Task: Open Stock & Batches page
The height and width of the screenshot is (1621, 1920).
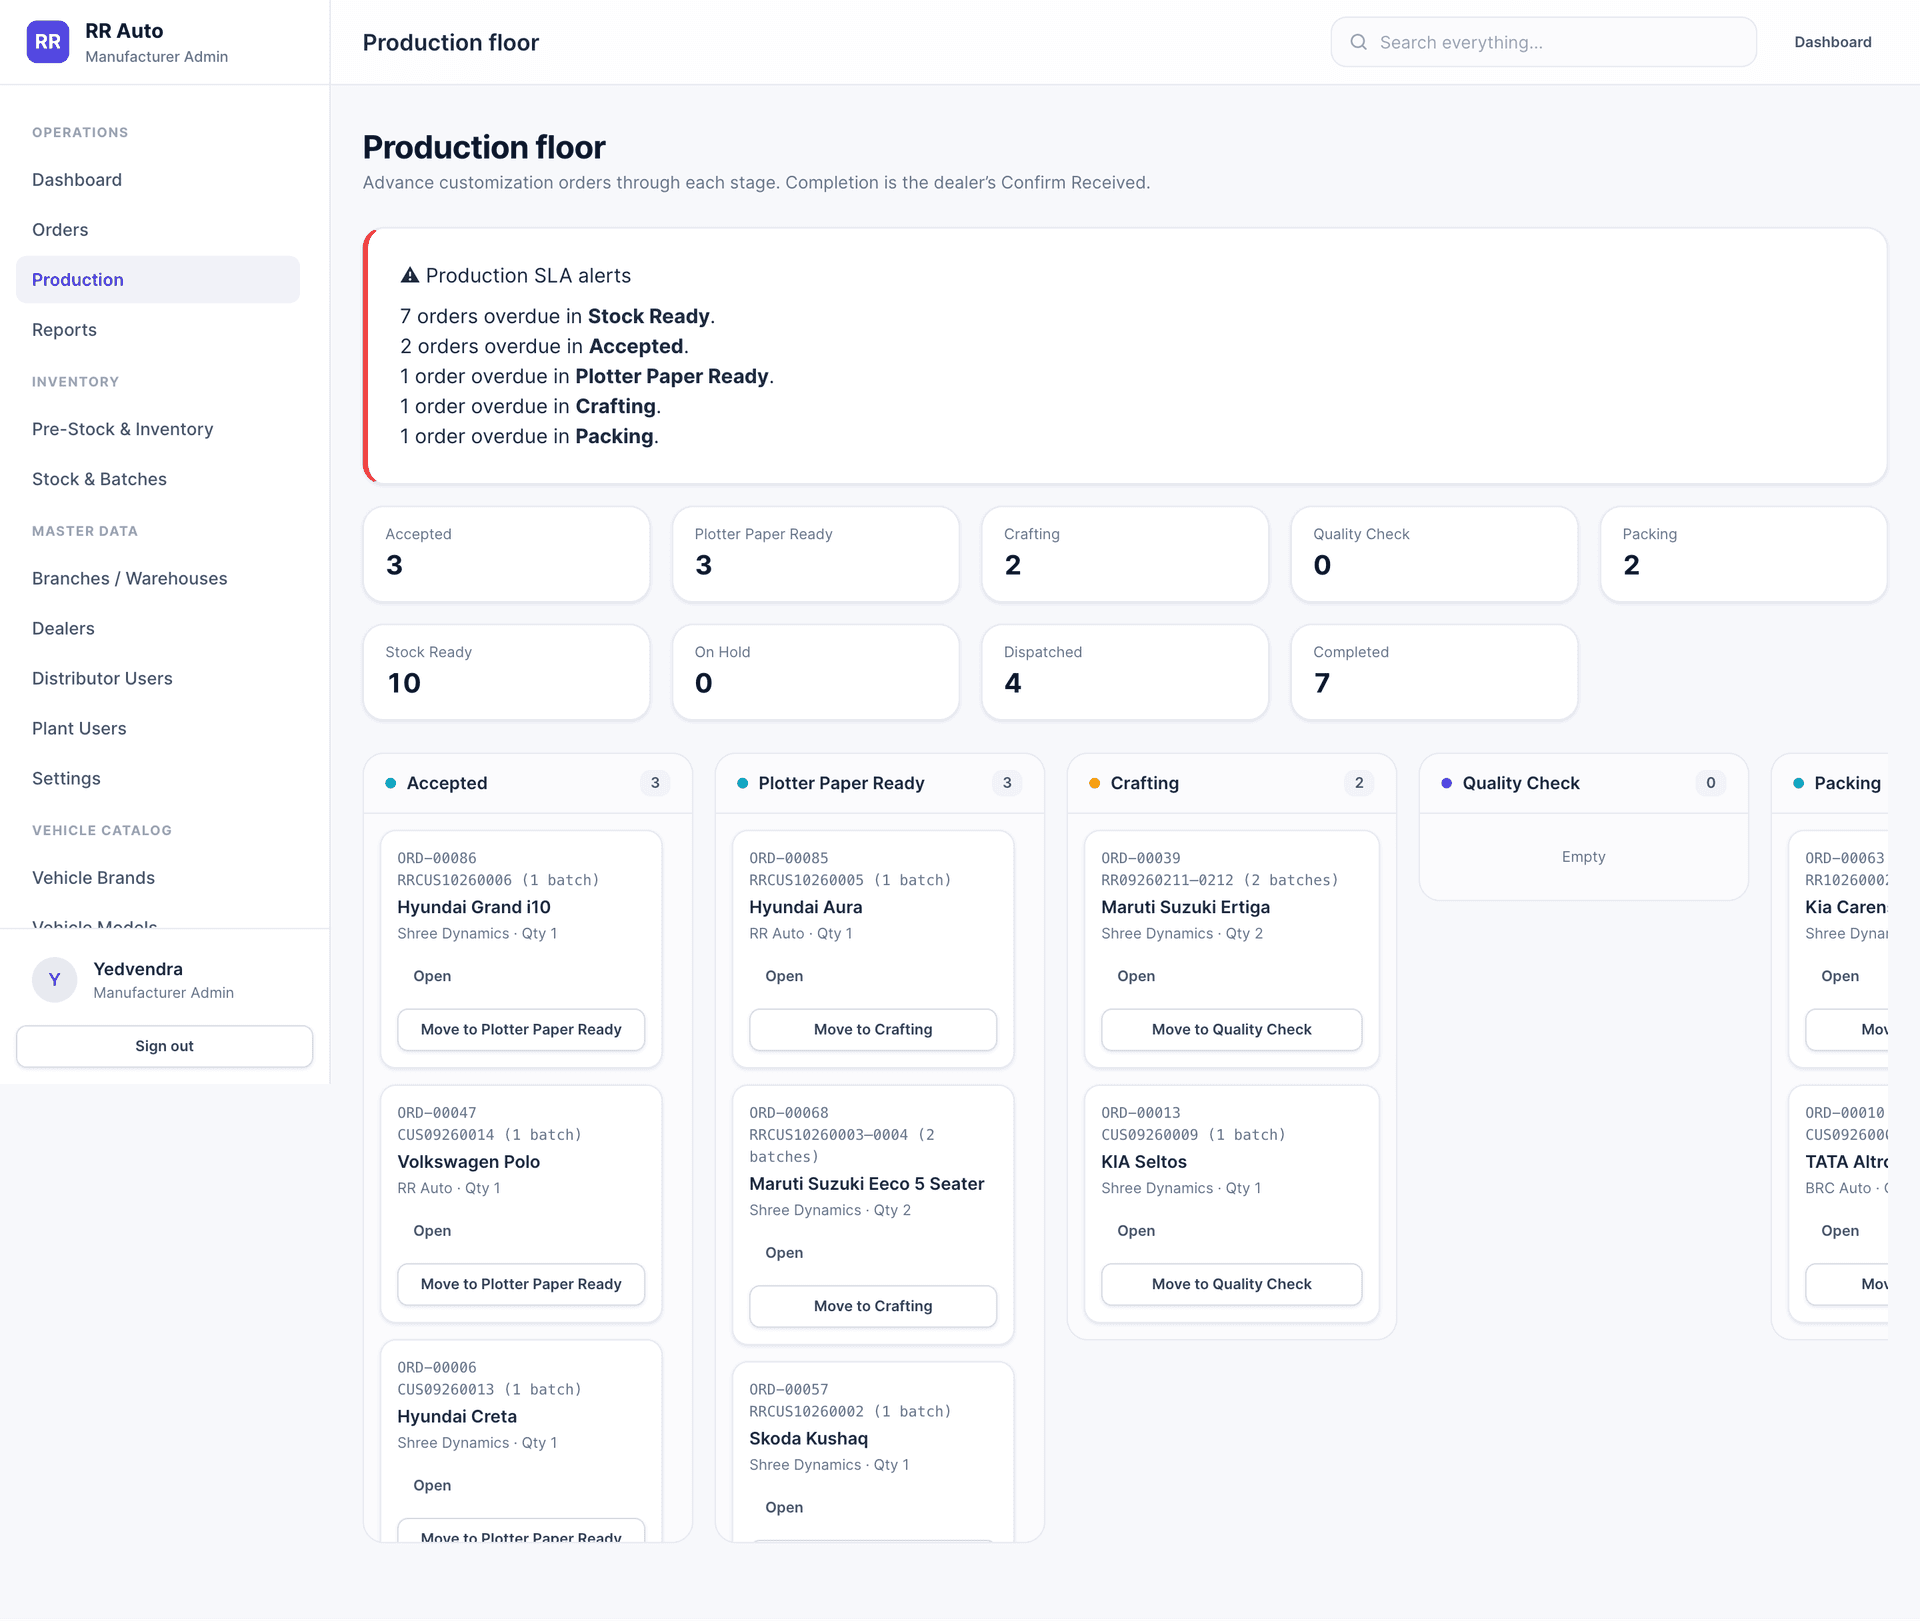Action: tap(158, 479)
